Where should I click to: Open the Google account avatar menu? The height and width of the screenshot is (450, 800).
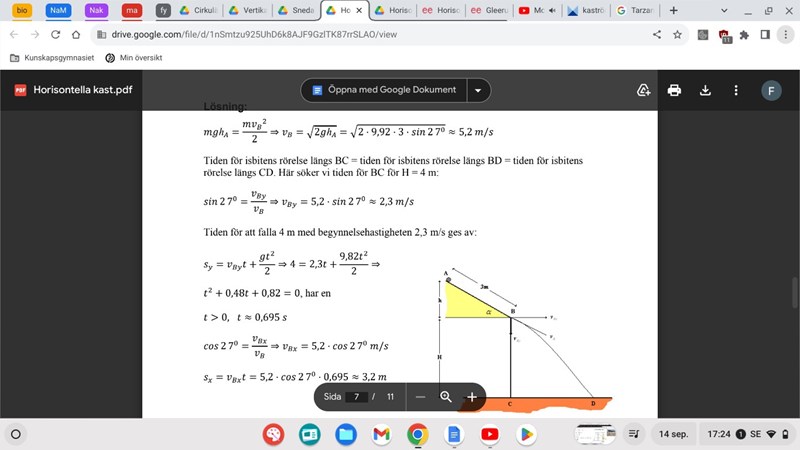click(770, 90)
